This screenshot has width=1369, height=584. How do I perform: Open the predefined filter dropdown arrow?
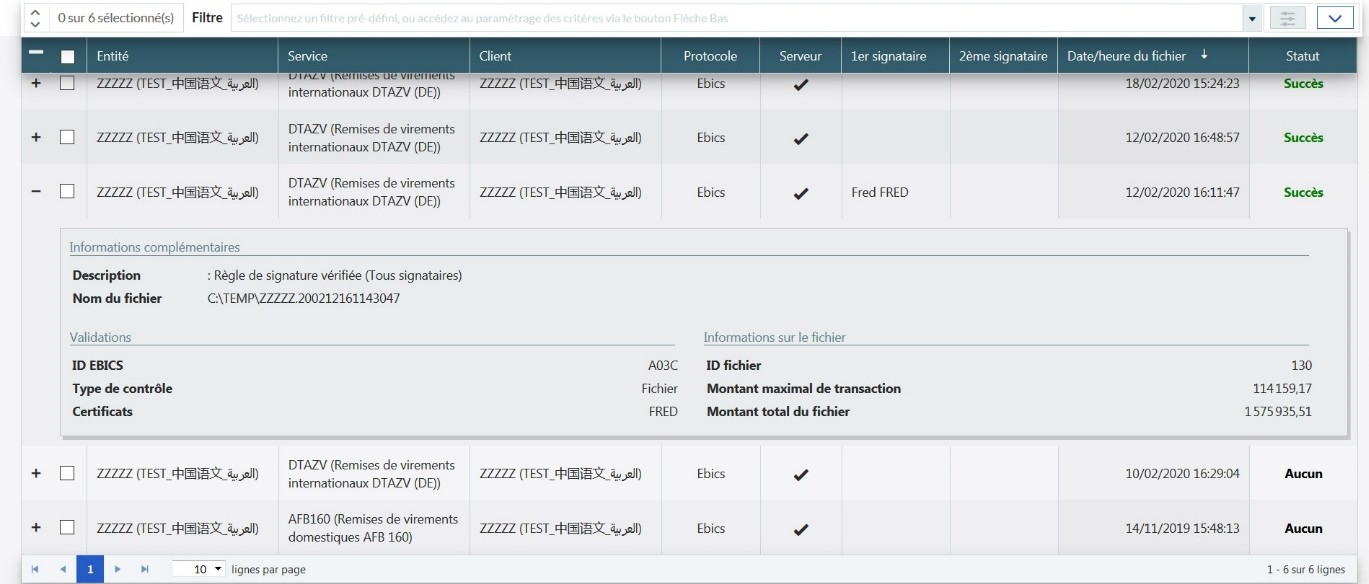1252,19
